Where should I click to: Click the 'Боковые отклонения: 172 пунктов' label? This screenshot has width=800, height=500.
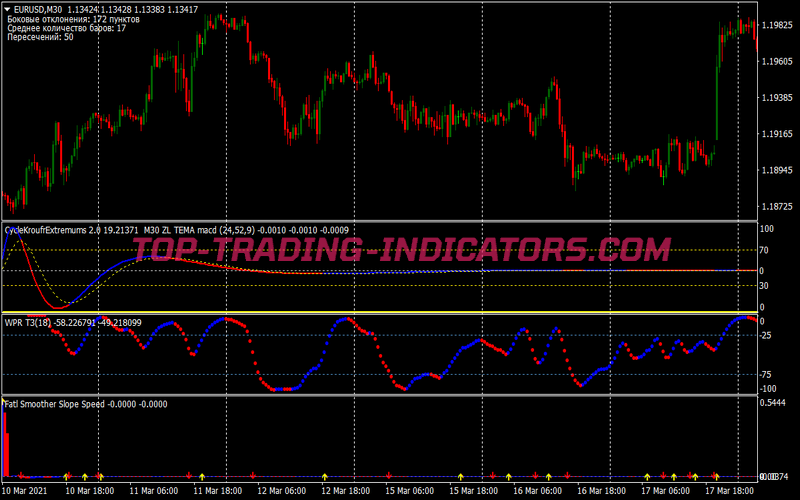(73, 19)
